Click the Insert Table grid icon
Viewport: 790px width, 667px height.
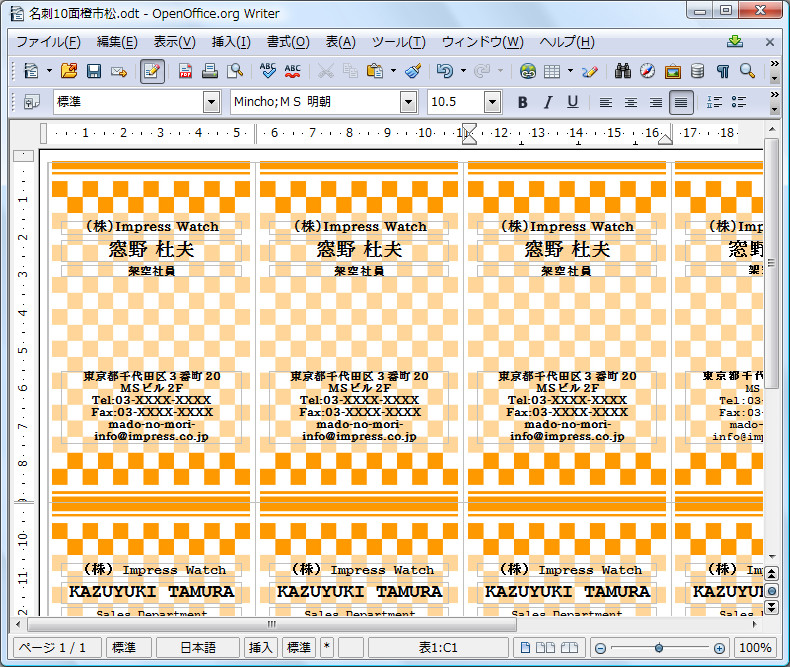[552, 71]
